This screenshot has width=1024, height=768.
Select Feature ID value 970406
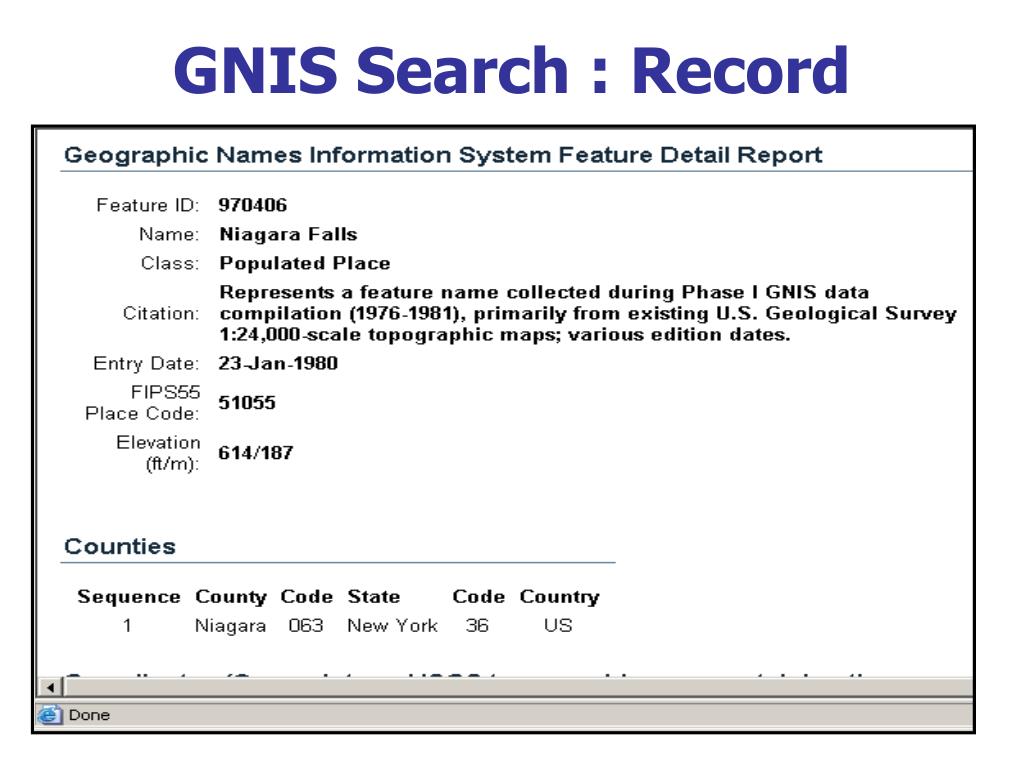(x=253, y=205)
